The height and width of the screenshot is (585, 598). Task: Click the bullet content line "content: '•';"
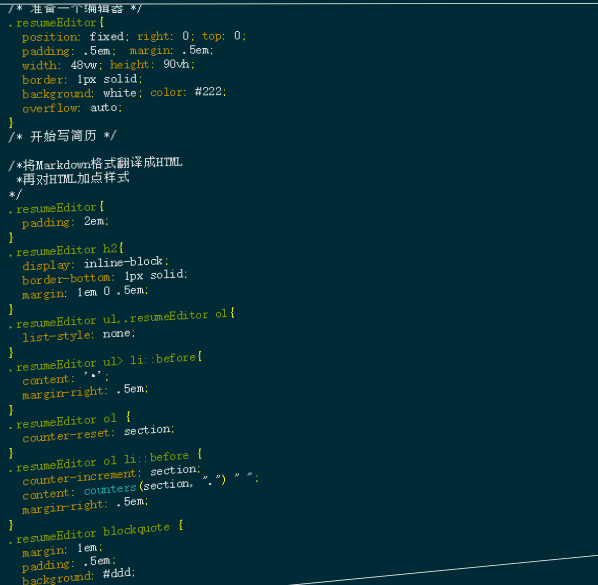click(65, 379)
